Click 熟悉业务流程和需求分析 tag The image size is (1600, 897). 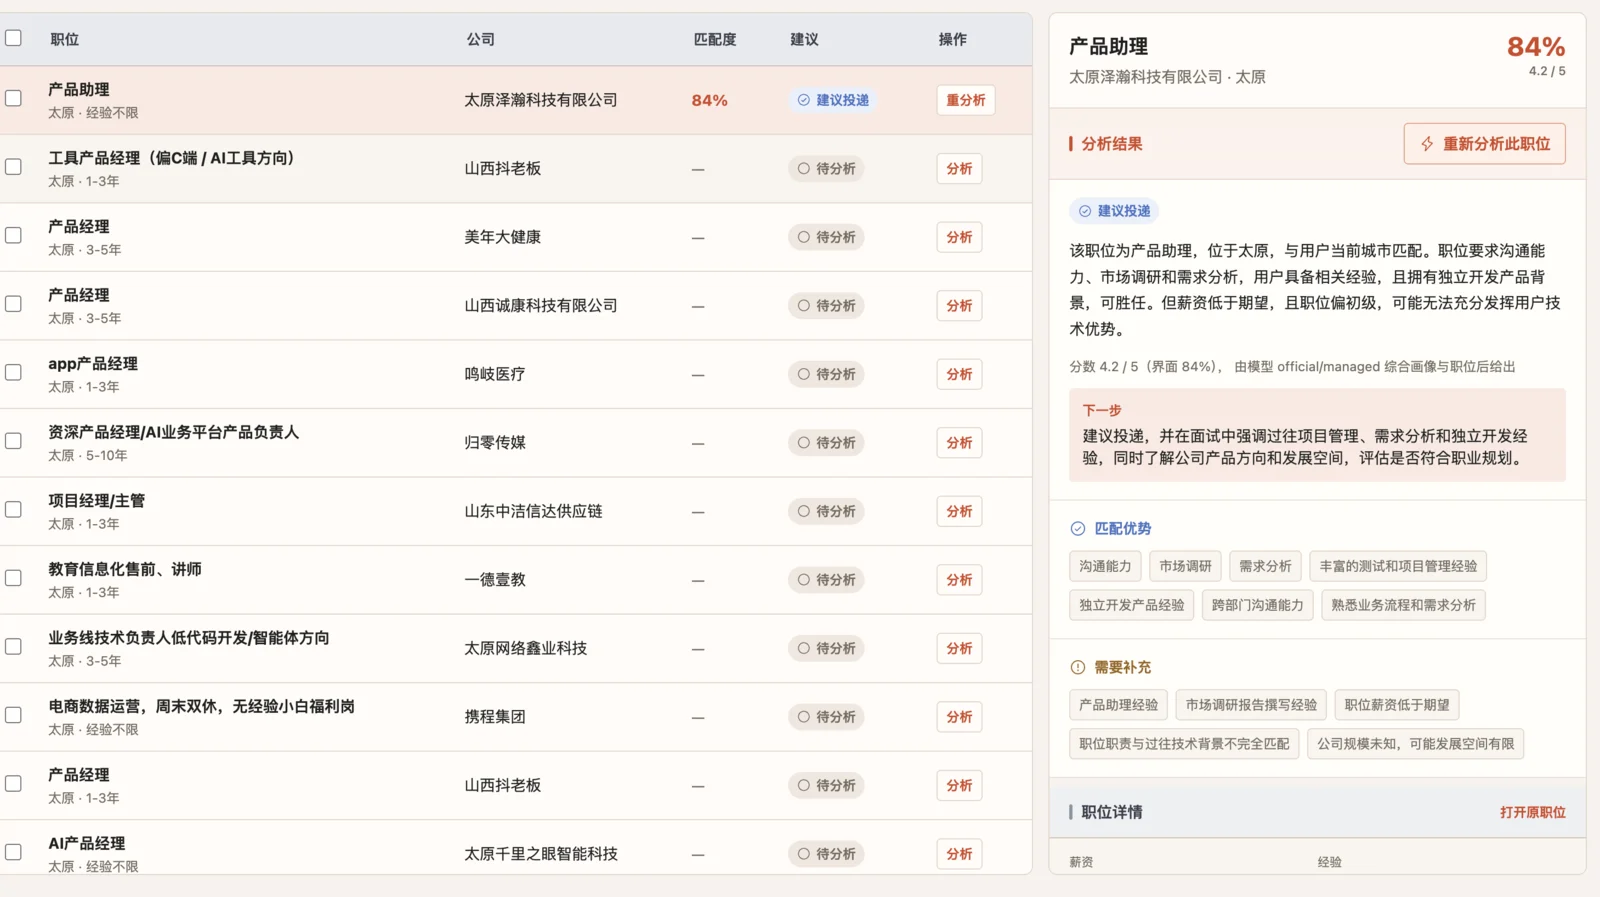[x=1403, y=605]
